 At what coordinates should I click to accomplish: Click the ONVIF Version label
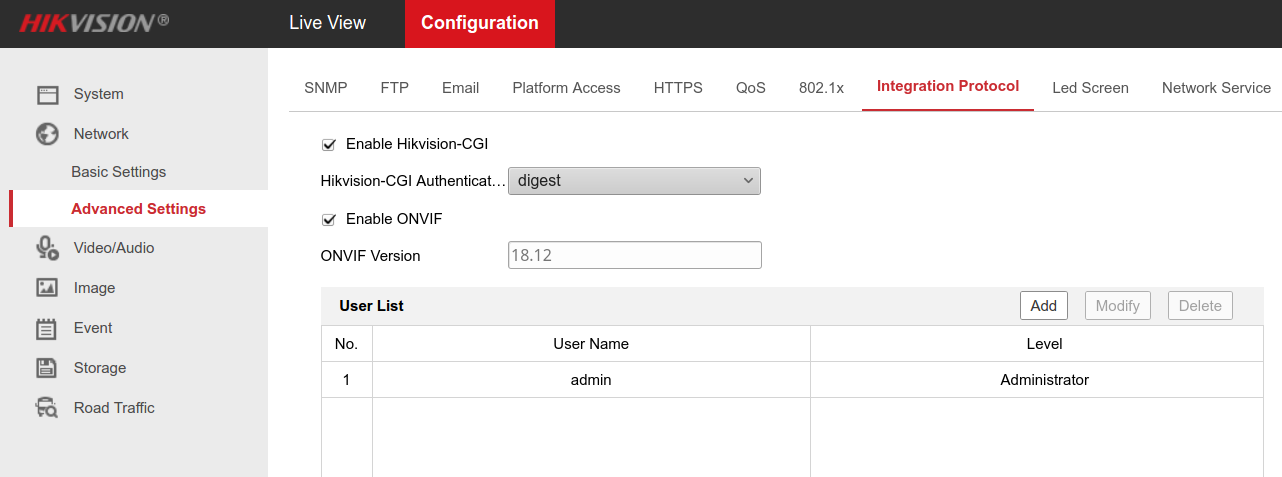click(370, 256)
